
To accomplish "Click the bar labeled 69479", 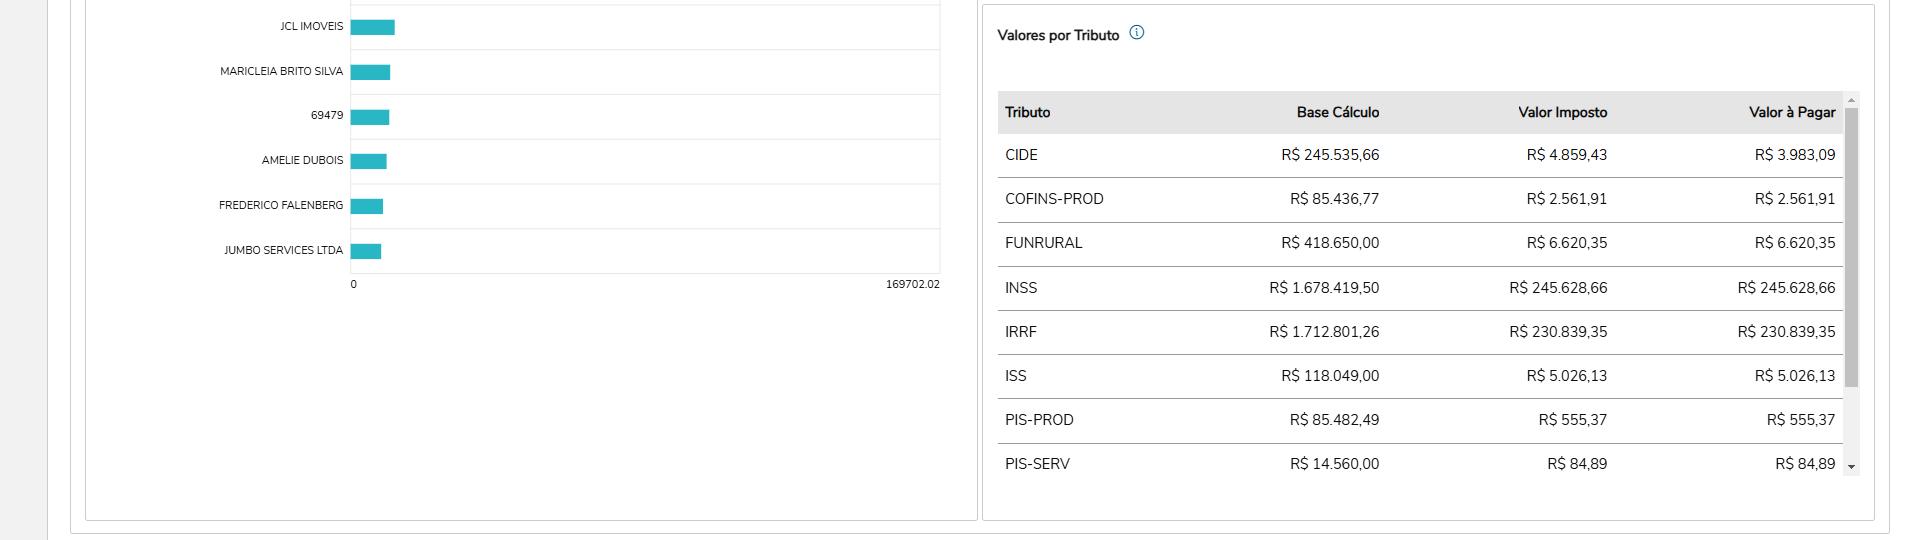I will 369,117.
